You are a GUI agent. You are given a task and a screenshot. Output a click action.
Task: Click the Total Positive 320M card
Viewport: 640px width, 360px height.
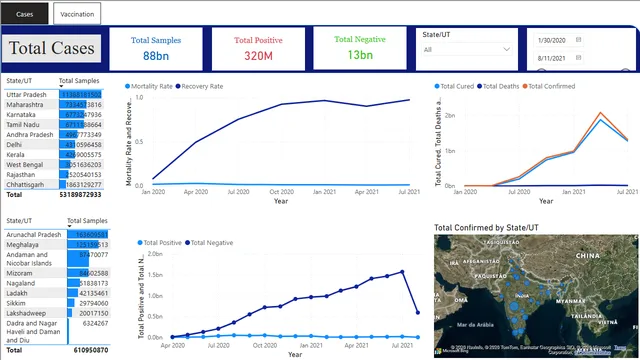click(x=258, y=49)
